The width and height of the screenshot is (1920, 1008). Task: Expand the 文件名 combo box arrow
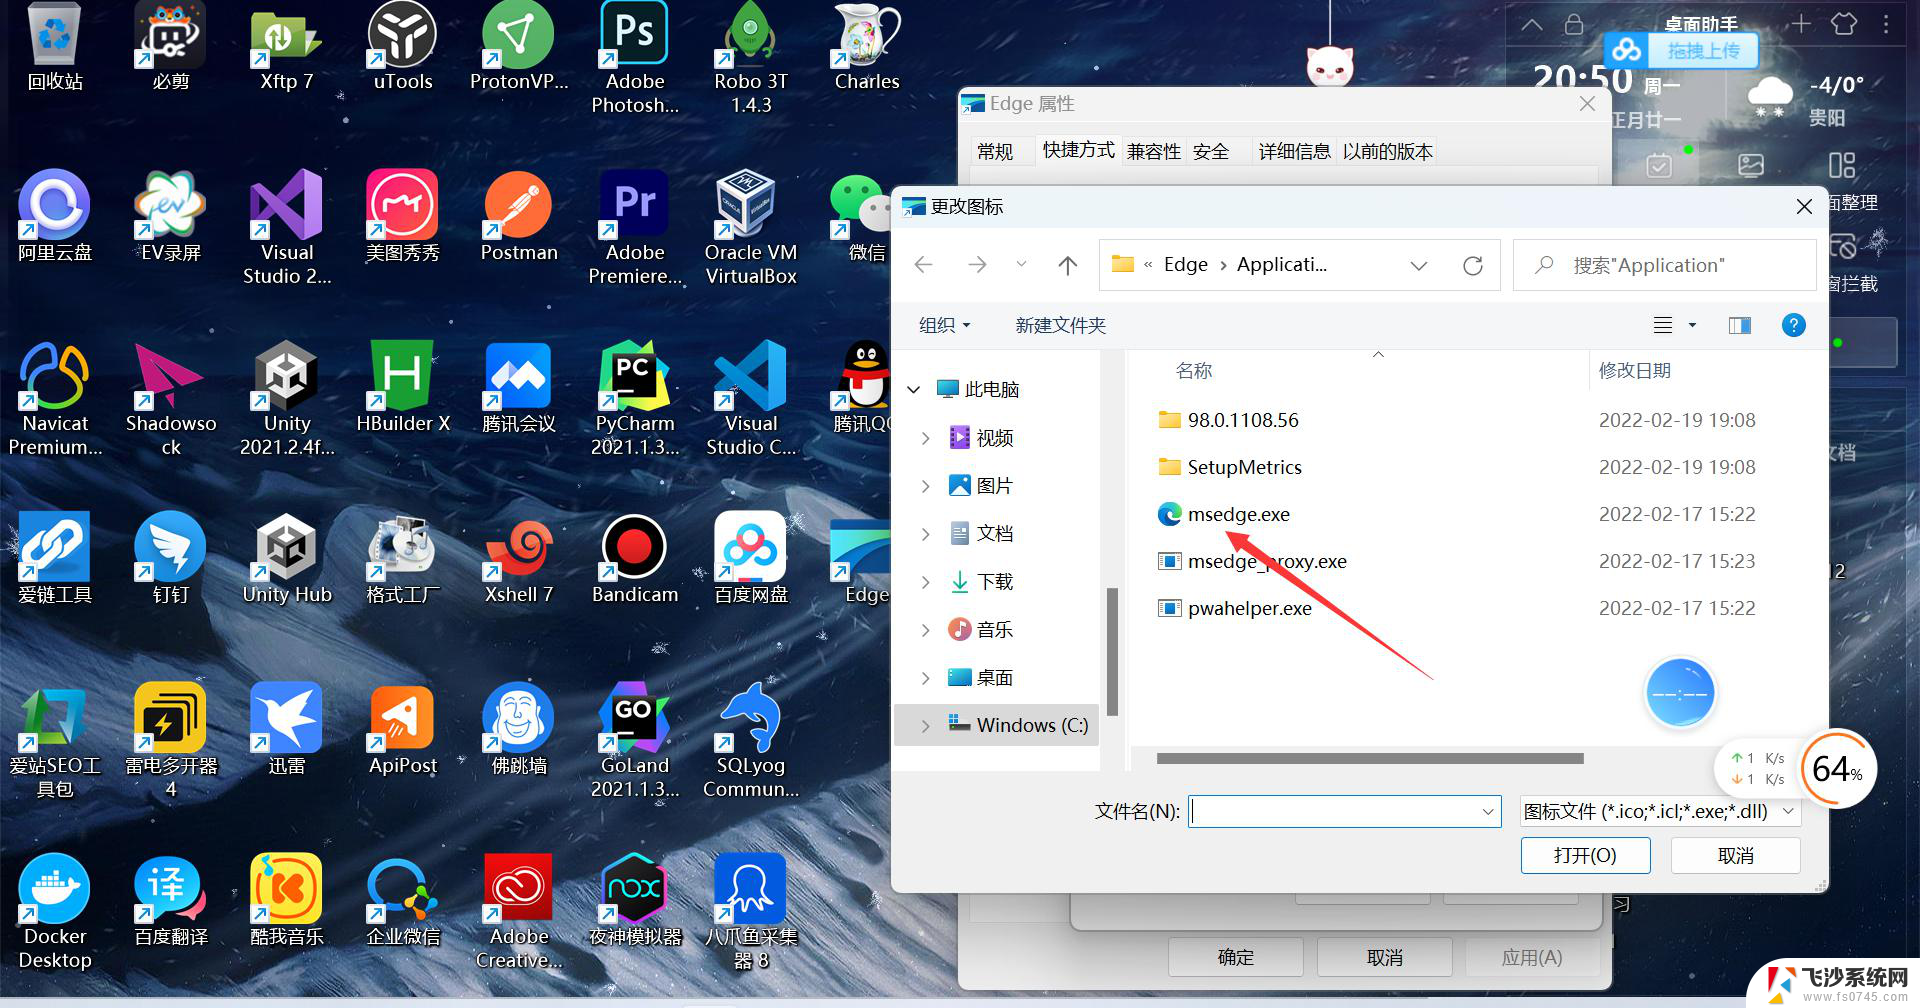coord(1488,812)
